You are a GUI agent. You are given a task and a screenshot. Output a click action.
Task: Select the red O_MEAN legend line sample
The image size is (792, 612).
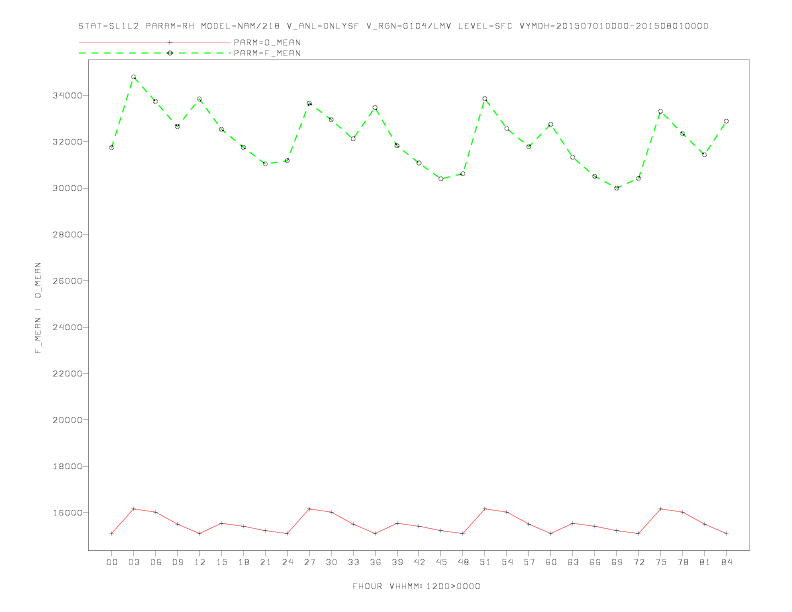[155, 42]
